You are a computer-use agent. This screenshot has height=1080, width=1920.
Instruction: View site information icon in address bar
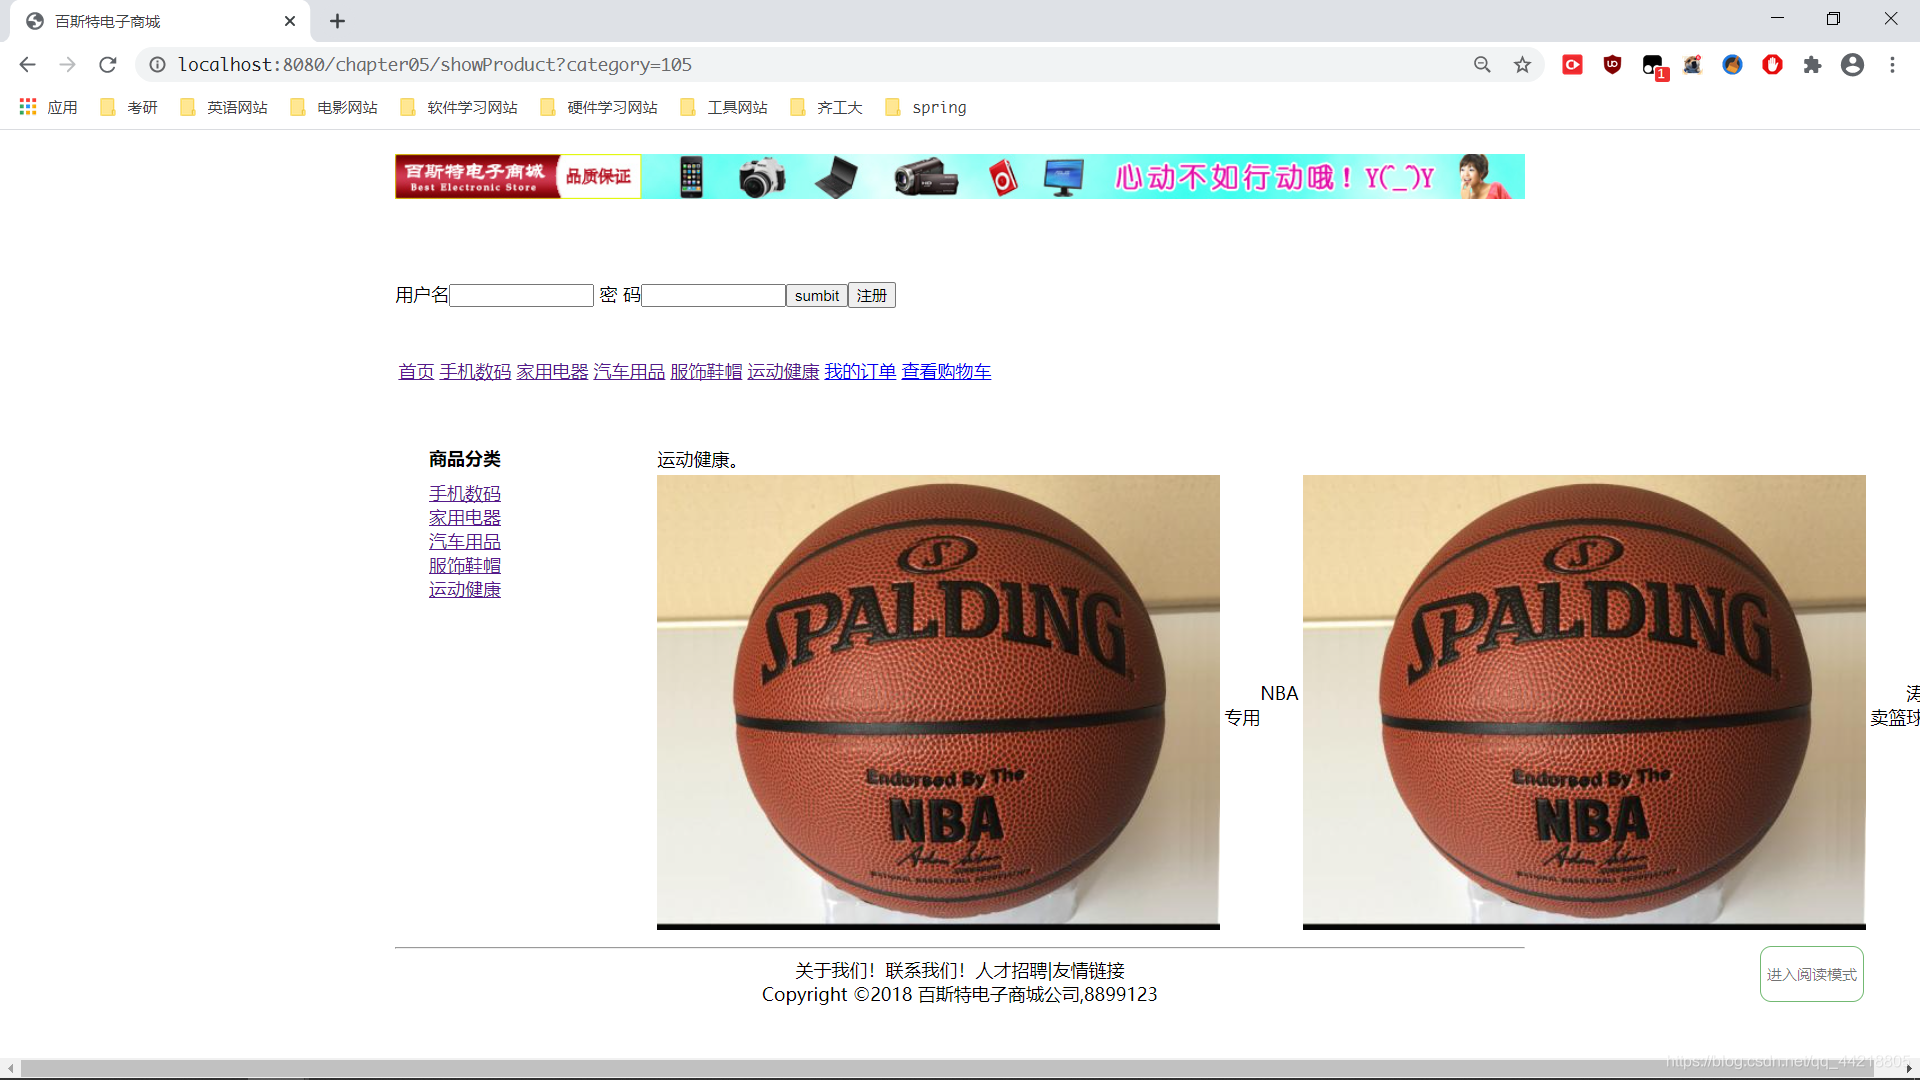[157, 65]
